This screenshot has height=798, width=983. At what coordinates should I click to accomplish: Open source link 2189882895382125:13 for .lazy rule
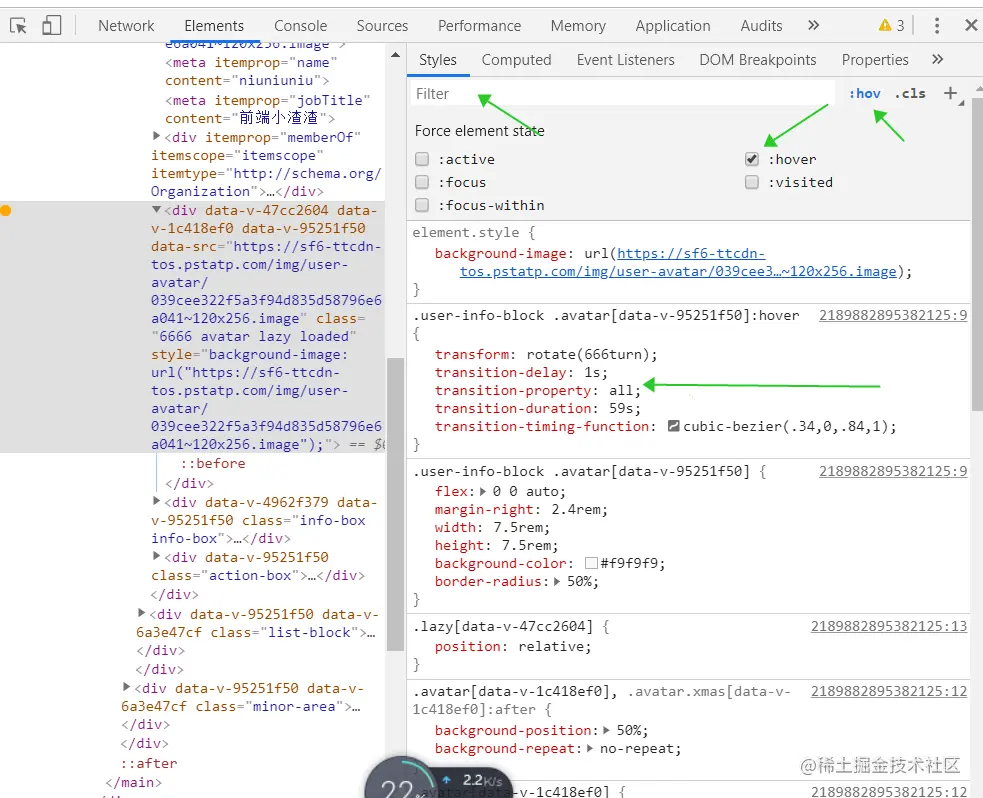(889, 626)
